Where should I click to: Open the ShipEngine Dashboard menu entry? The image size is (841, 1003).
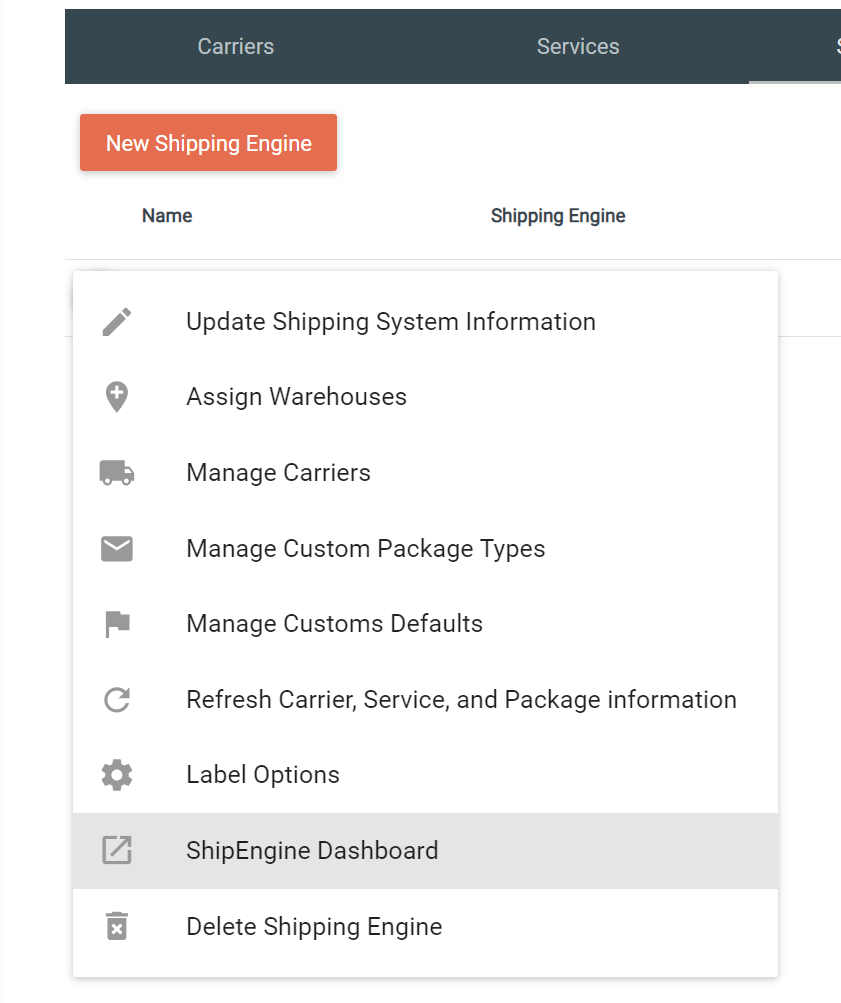312,850
